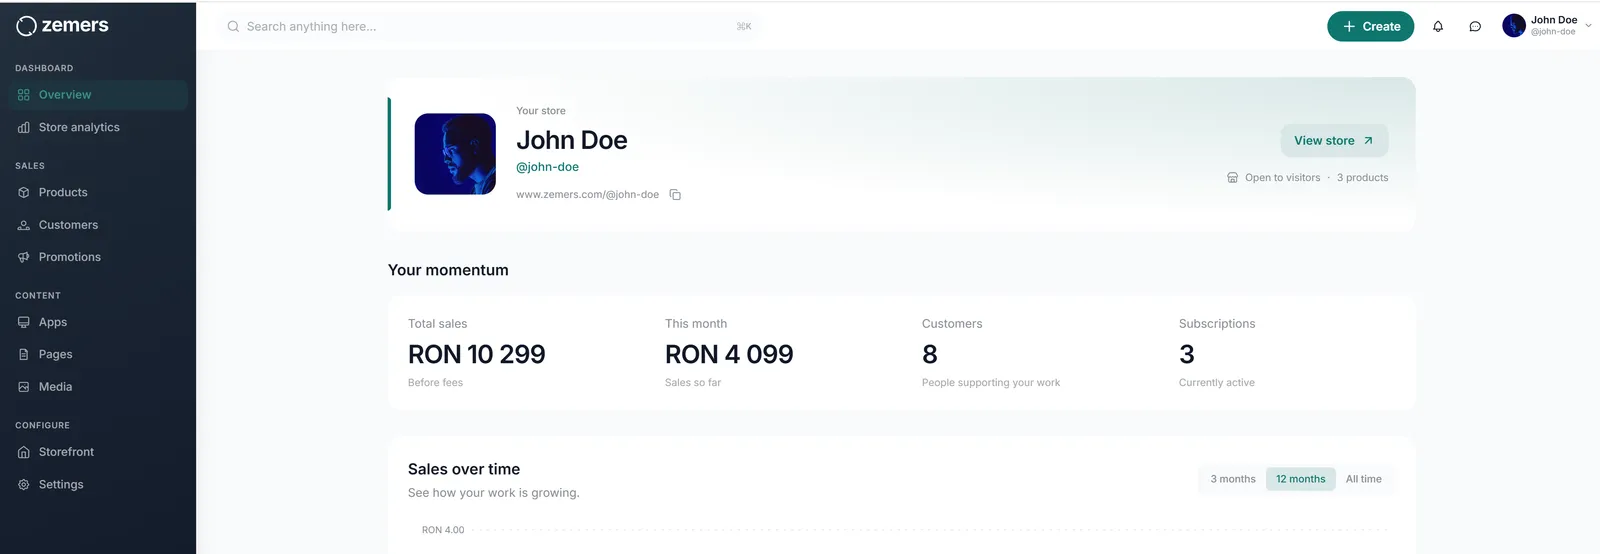Click This month RON 4 099 value
The image size is (1600, 554).
coord(729,354)
